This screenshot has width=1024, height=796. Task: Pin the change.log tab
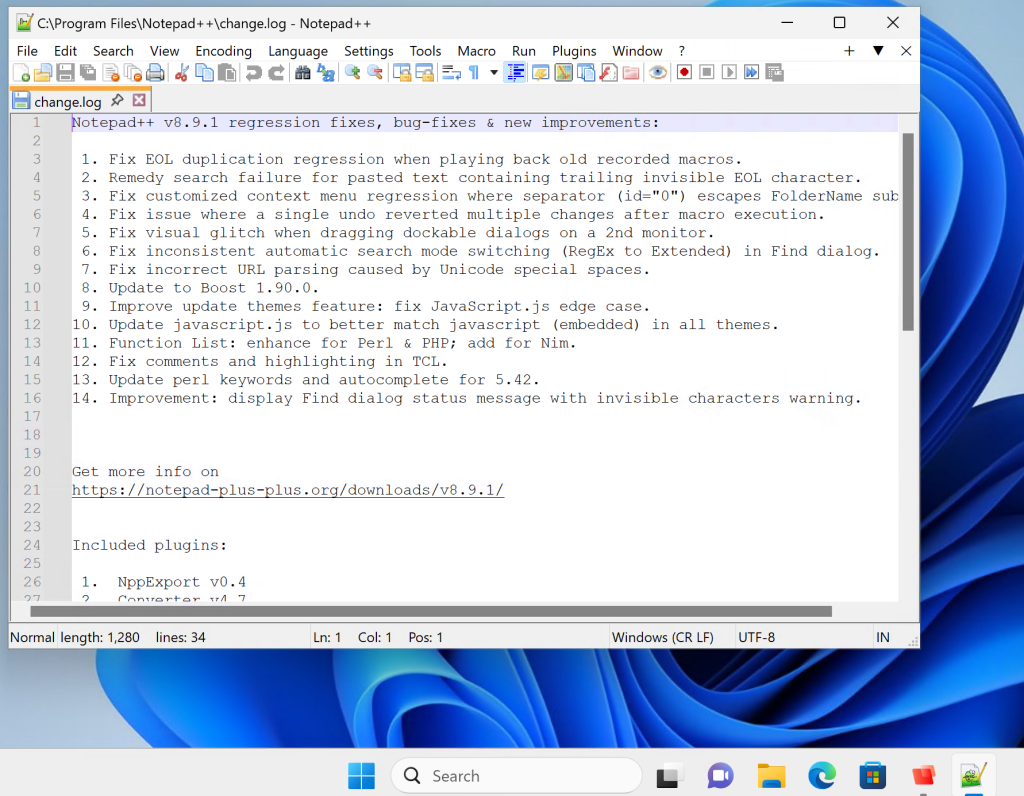click(117, 100)
